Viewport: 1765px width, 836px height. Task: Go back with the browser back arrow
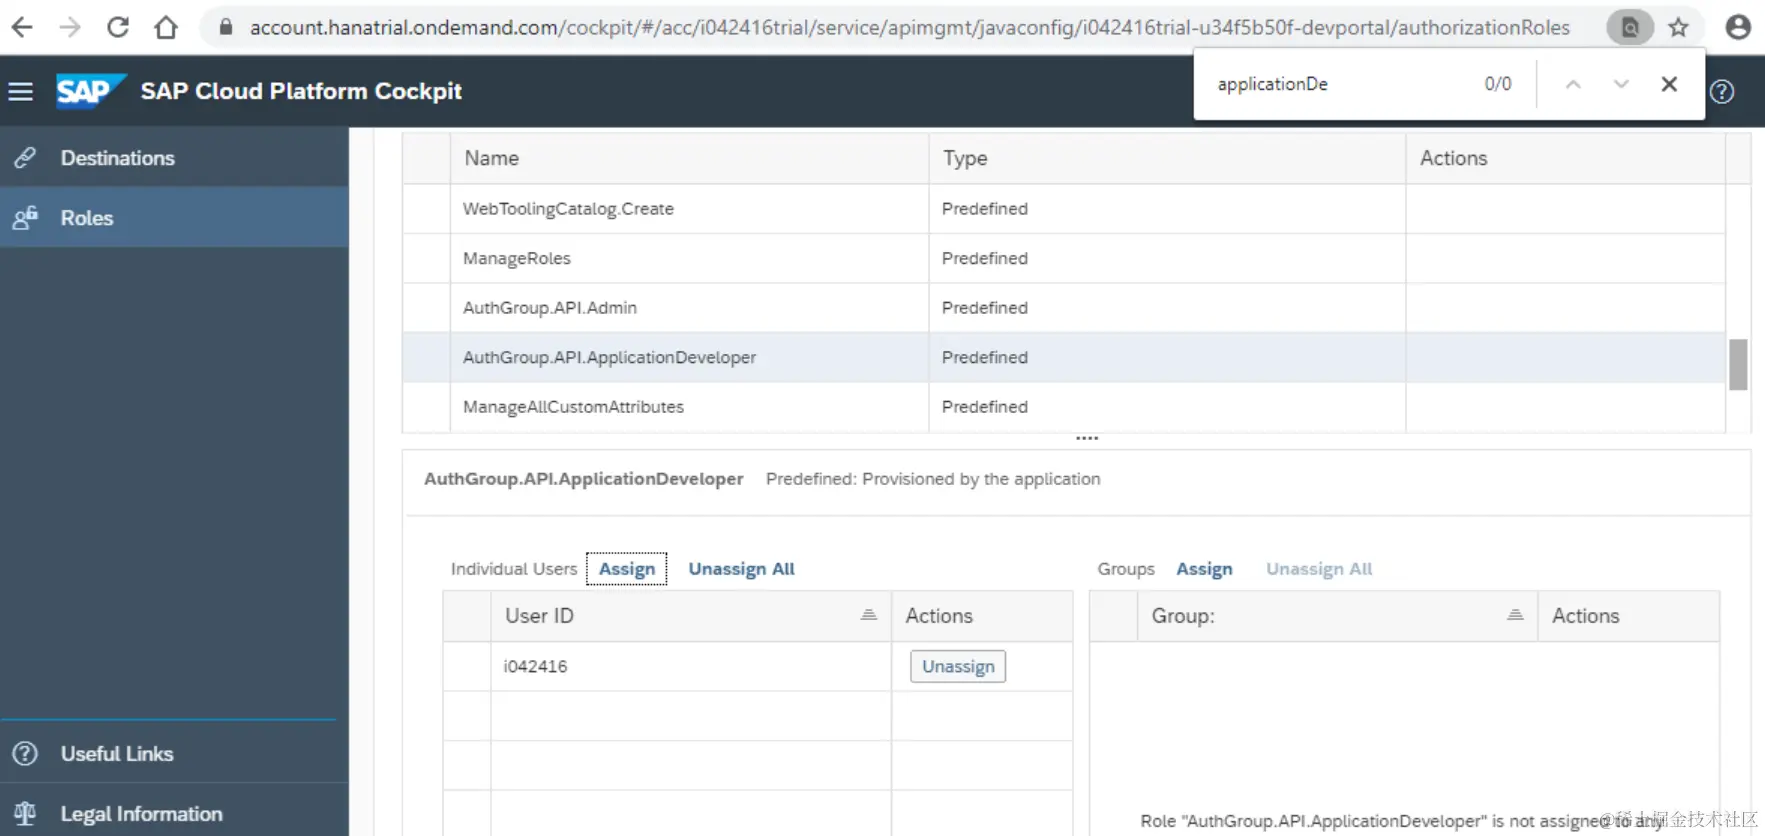point(22,27)
